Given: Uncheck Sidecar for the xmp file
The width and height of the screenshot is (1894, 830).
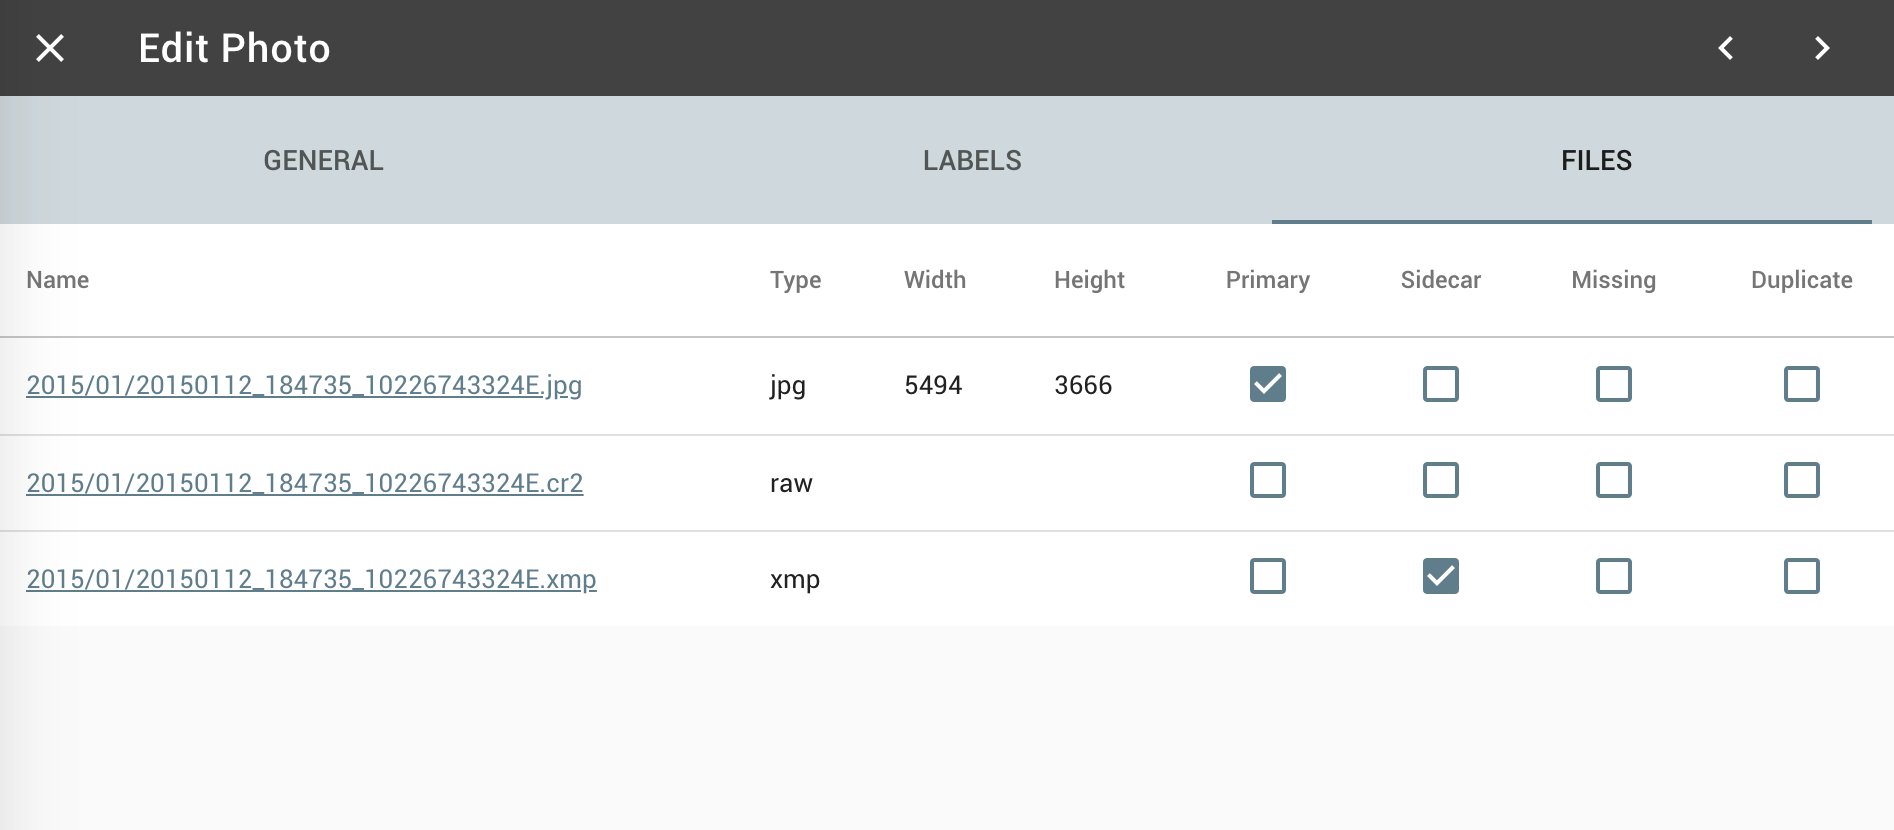Looking at the screenshot, I should (x=1440, y=576).
